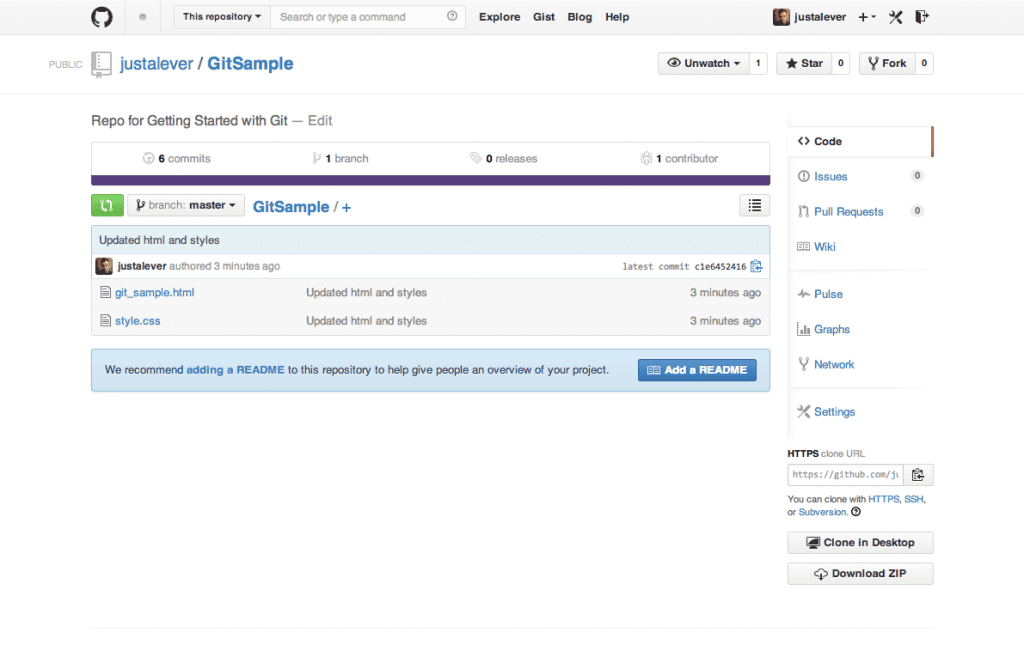Open the Explore menu item
This screenshot has width=1024, height=657.
[499, 17]
